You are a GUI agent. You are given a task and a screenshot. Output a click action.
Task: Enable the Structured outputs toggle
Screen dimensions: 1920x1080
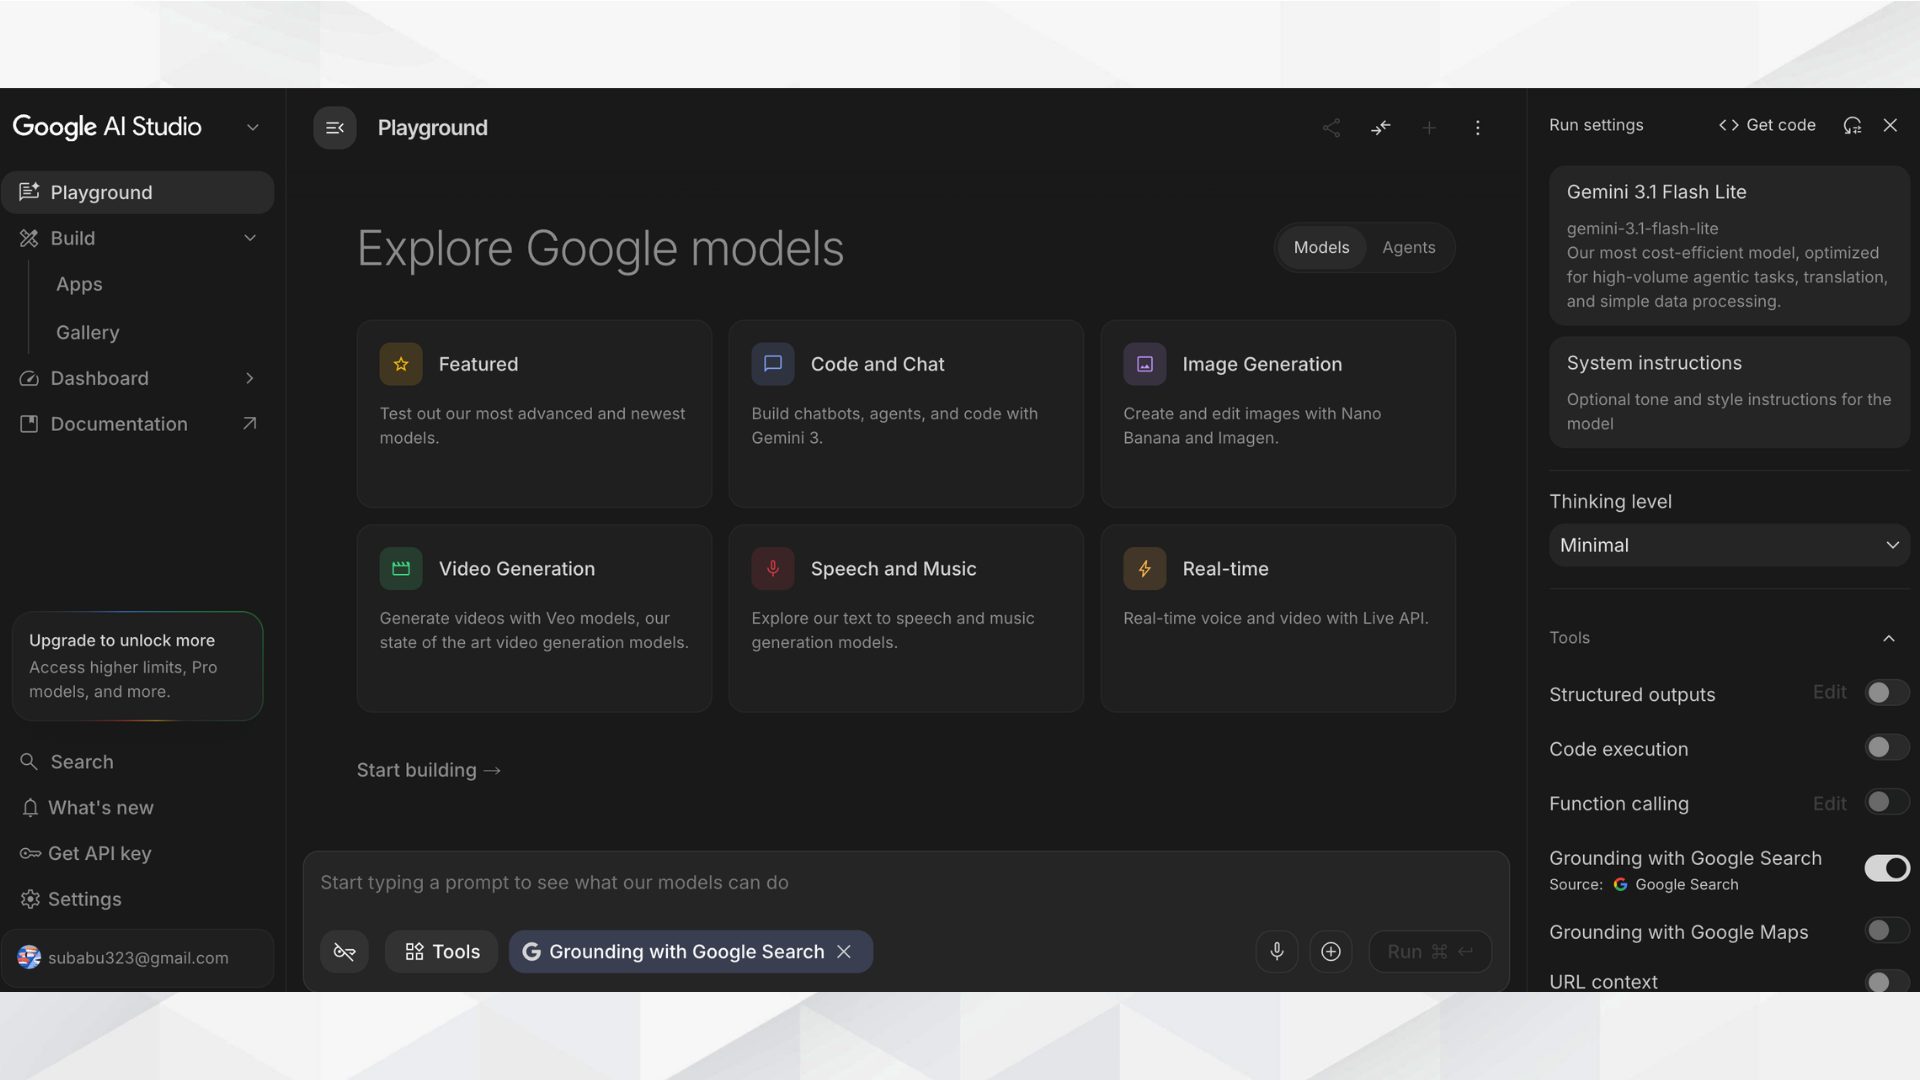click(x=1887, y=693)
